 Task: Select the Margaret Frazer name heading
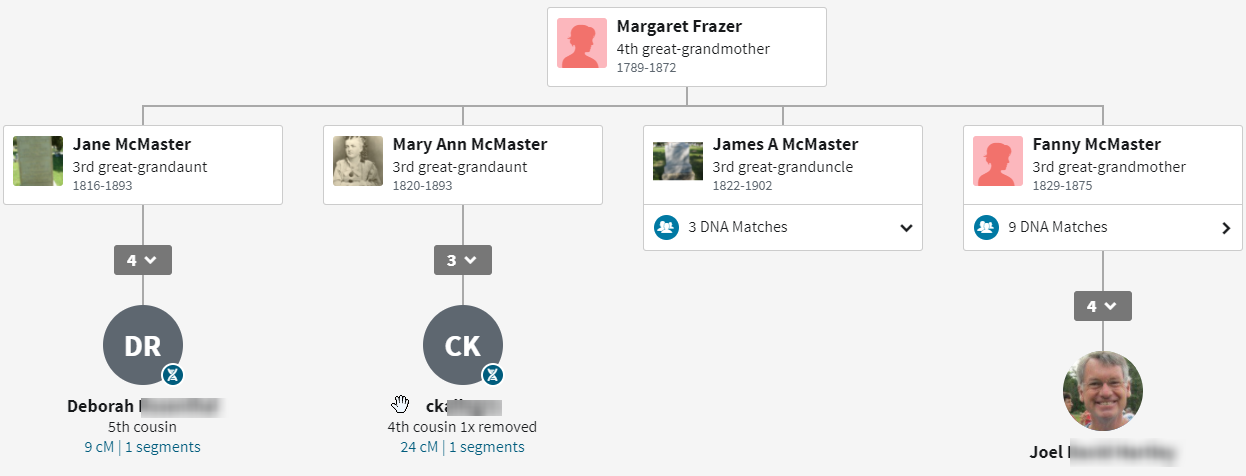pos(679,27)
